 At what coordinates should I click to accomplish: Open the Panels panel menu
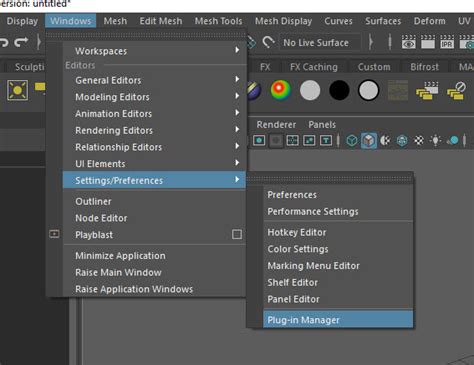click(x=322, y=125)
